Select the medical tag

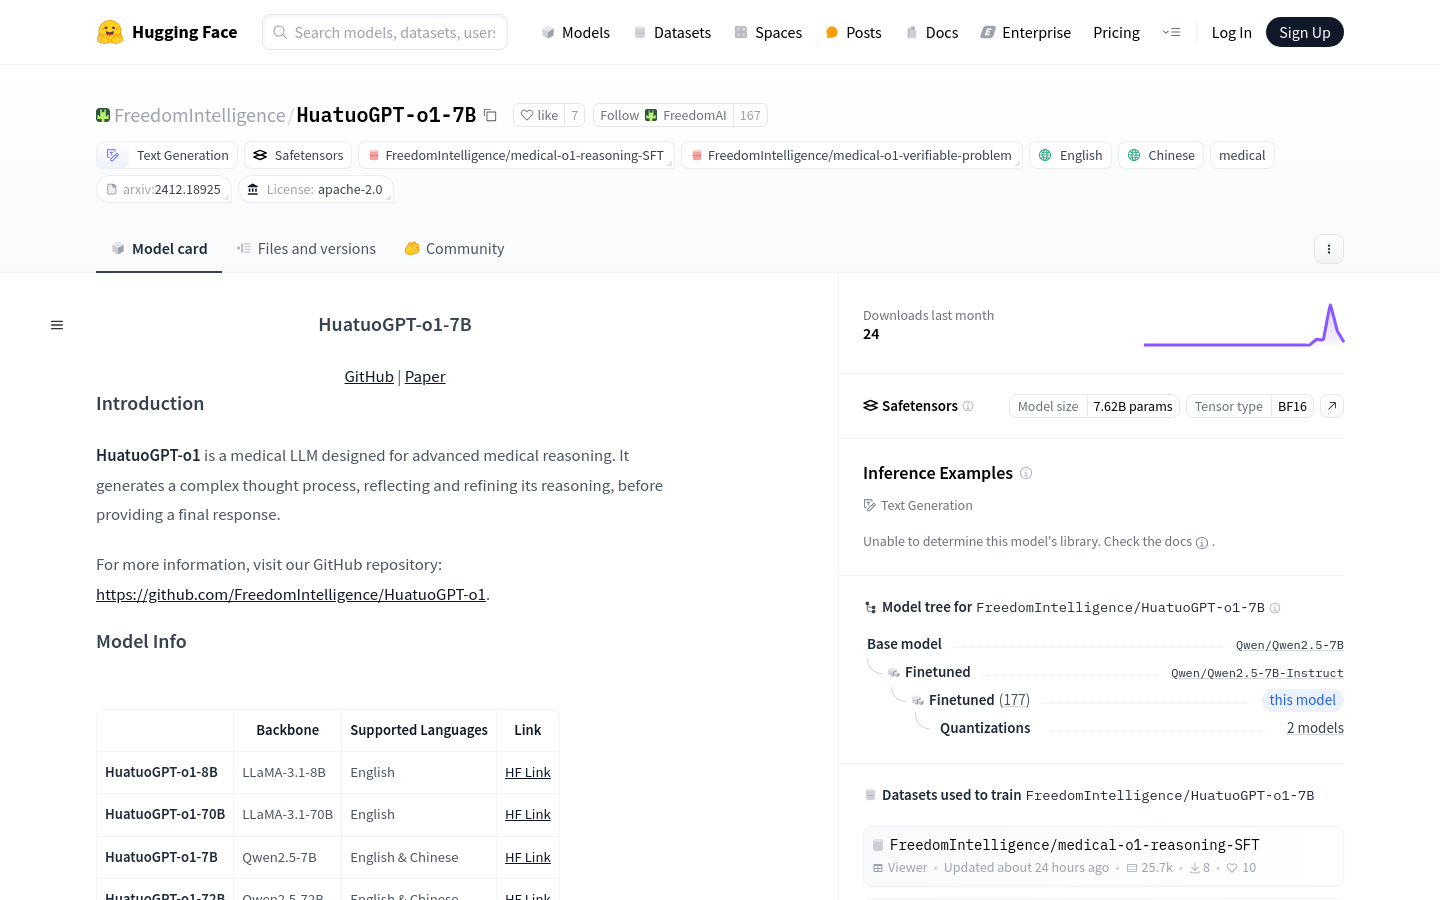click(1242, 155)
